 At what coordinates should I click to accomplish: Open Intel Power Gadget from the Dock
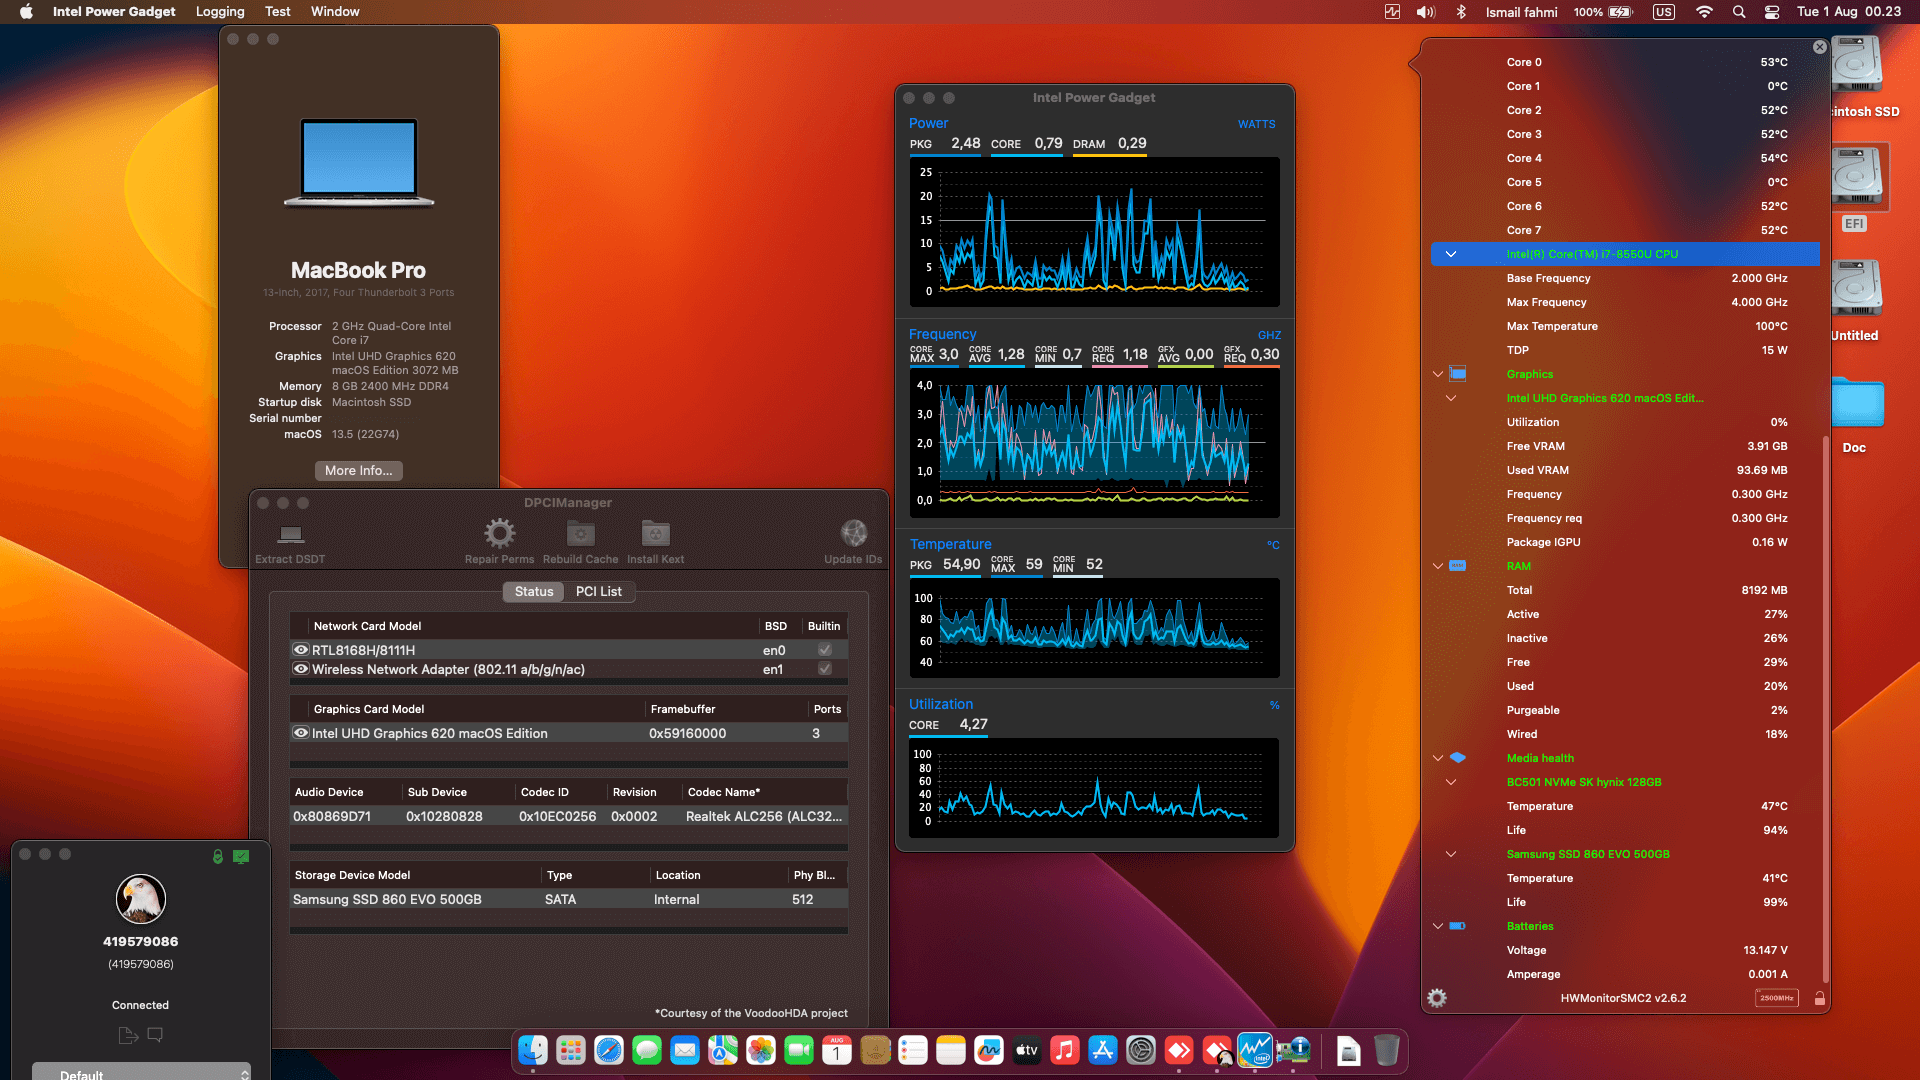point(1255,1051)
